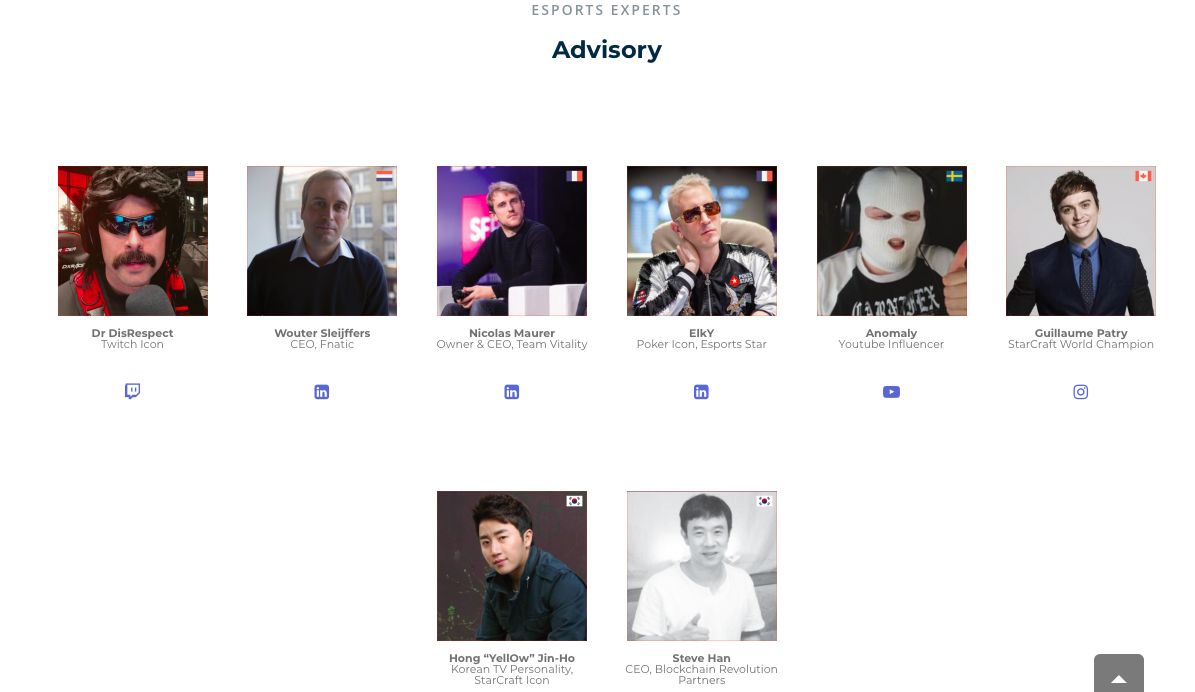Open ElkY's LinkedIn icon
The height and width of the screenshot is (692, 1195).
pyautogui.click(x=701, y=392)
